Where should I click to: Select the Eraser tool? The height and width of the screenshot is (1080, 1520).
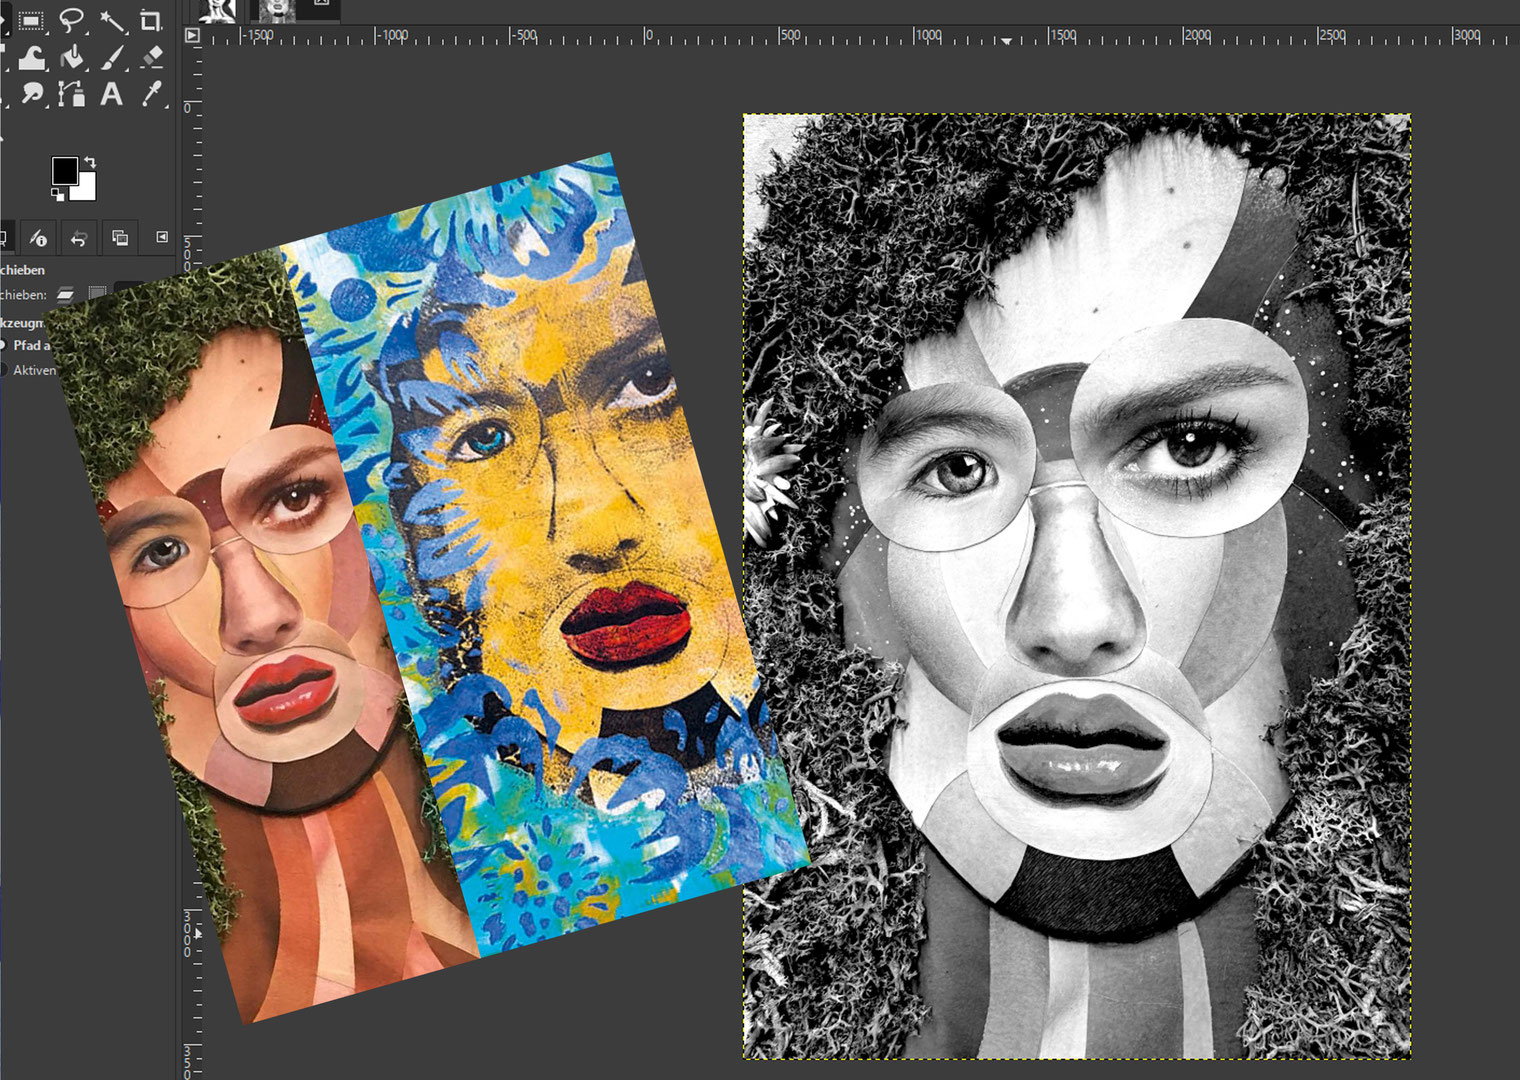click(152, 57)
